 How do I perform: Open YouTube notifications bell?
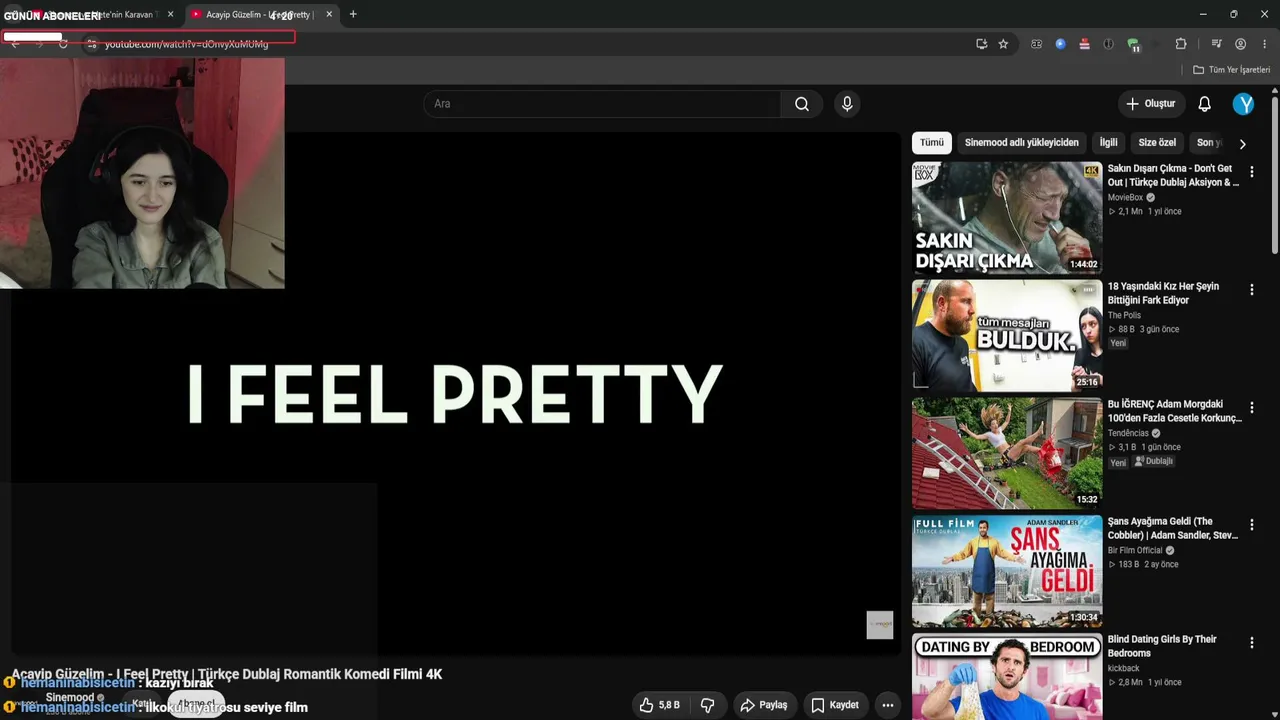tap(1204, 104)
